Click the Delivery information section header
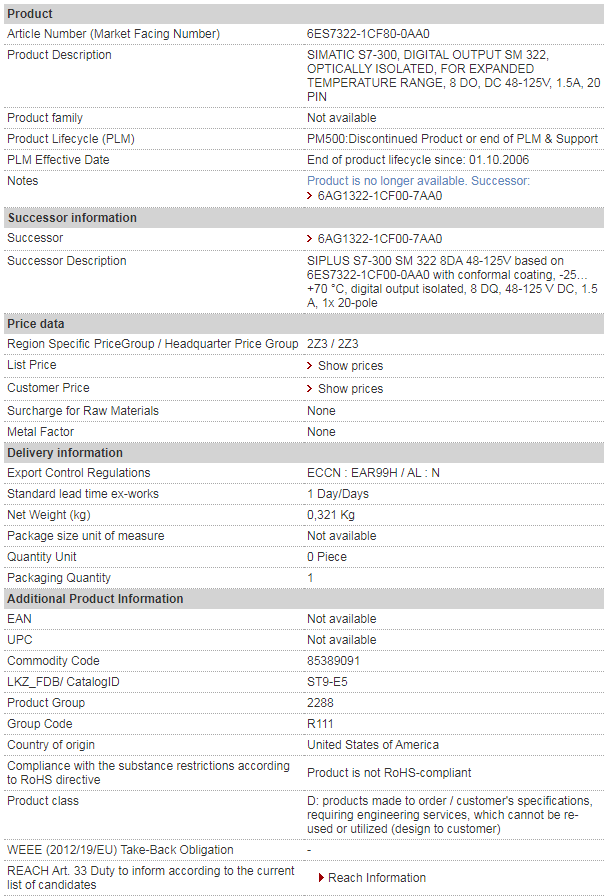The width and height of the screenshot is (606, 896). (x=304, y=453)
